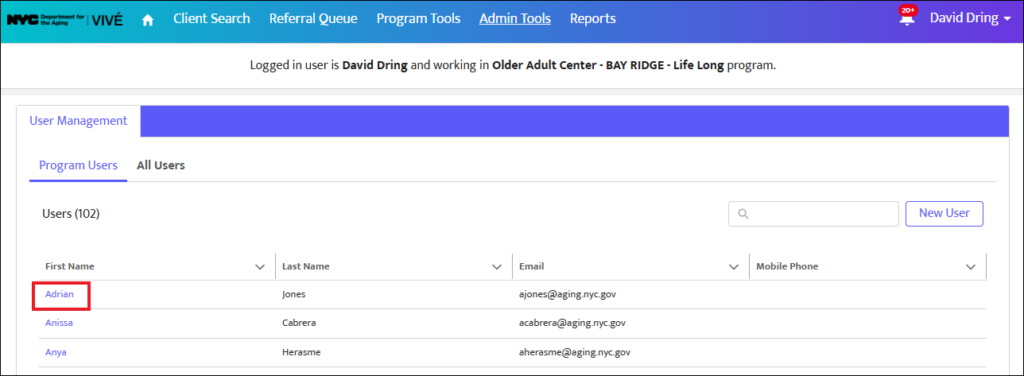The height and width of the screenshot is (376, 1024).
Task: Click in the users search field
Action: pos(814,213)
